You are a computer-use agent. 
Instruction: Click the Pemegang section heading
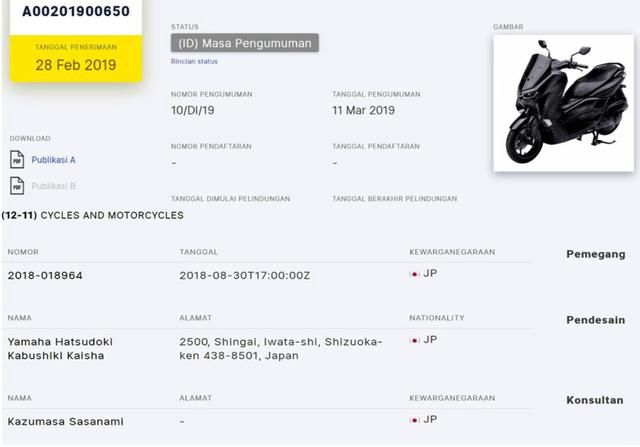[x=596, y=254]
